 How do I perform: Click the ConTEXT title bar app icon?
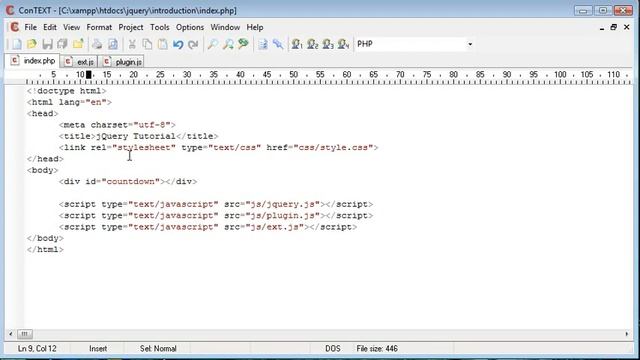(10, 10)
